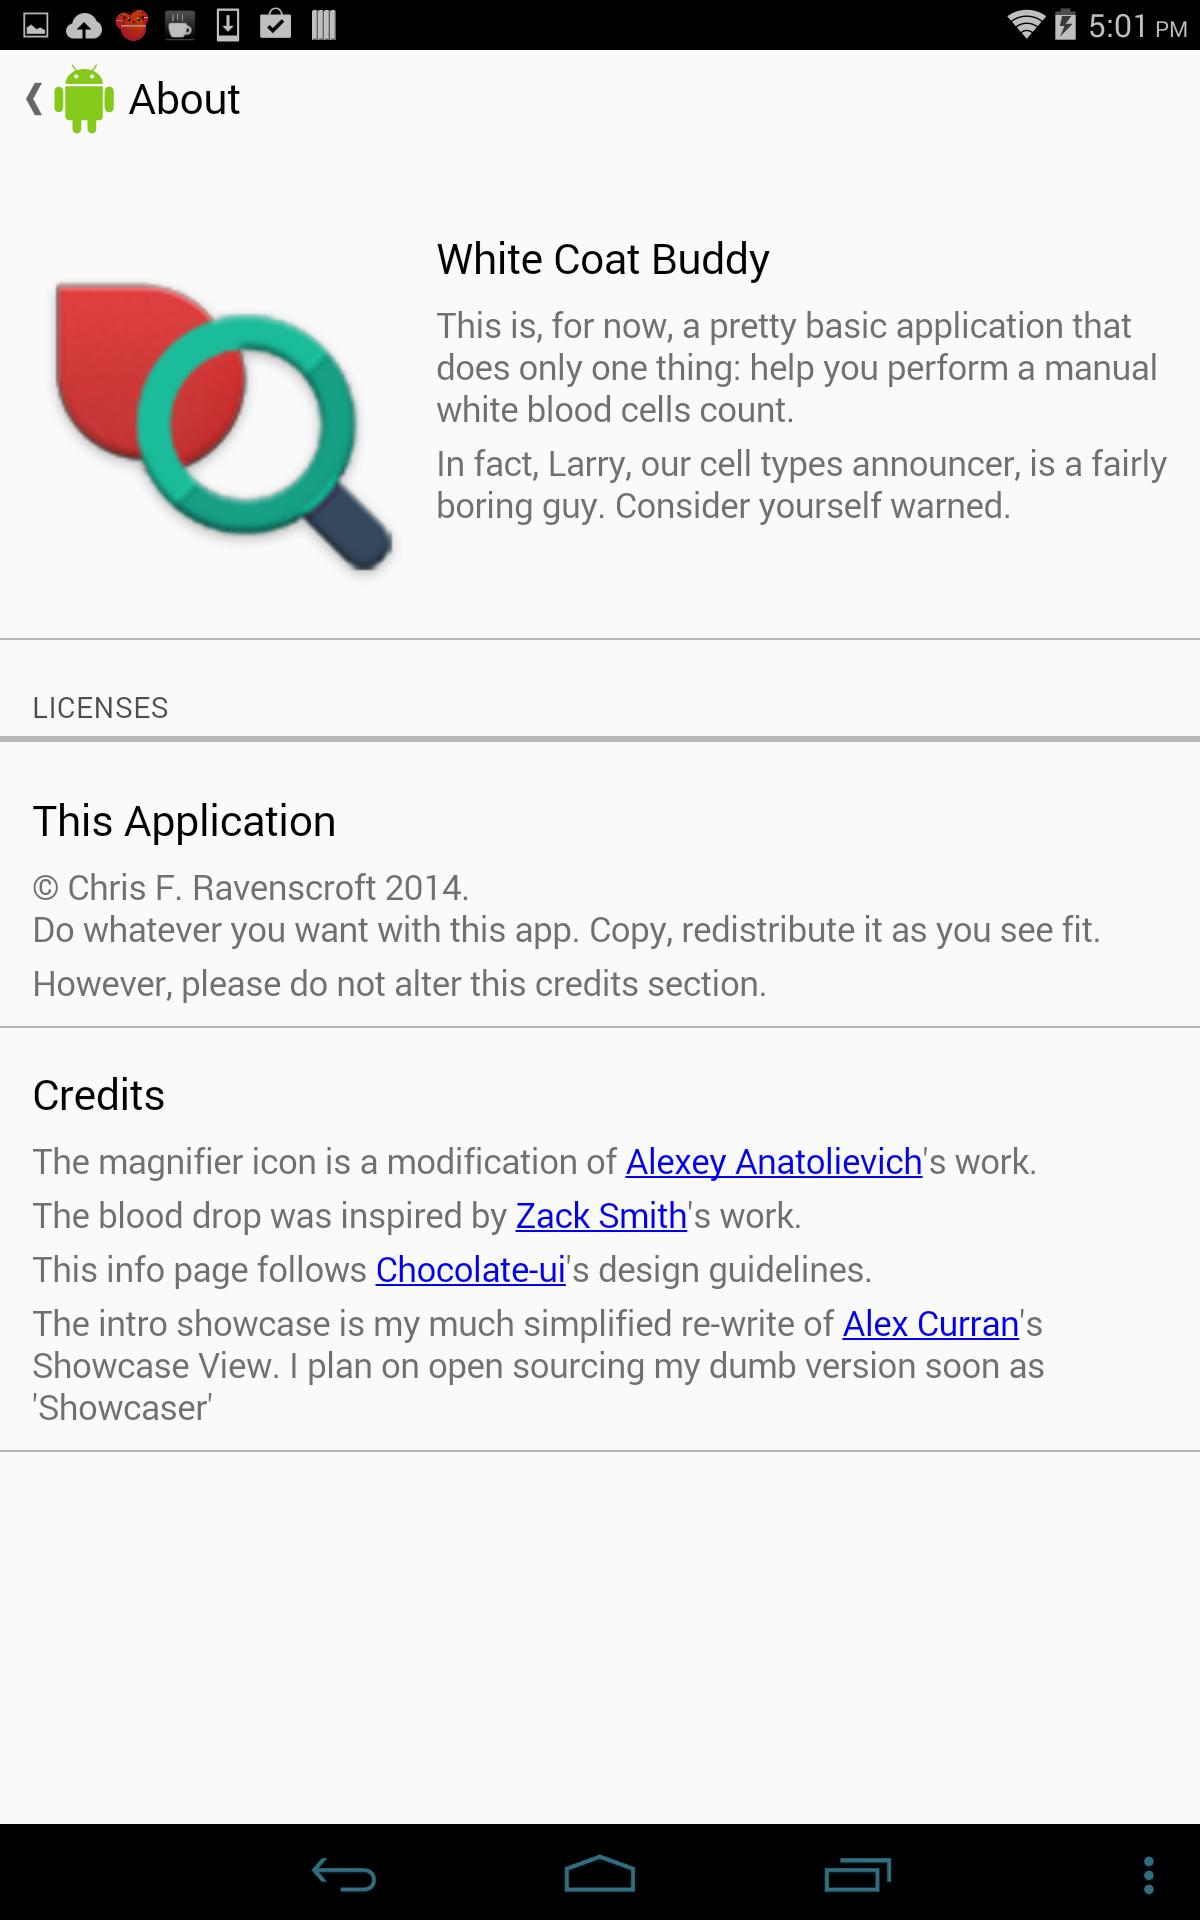Open the recent apps overview button
The image size is (1200, 1920).
pyautogui.click(x=857, y=1875)
